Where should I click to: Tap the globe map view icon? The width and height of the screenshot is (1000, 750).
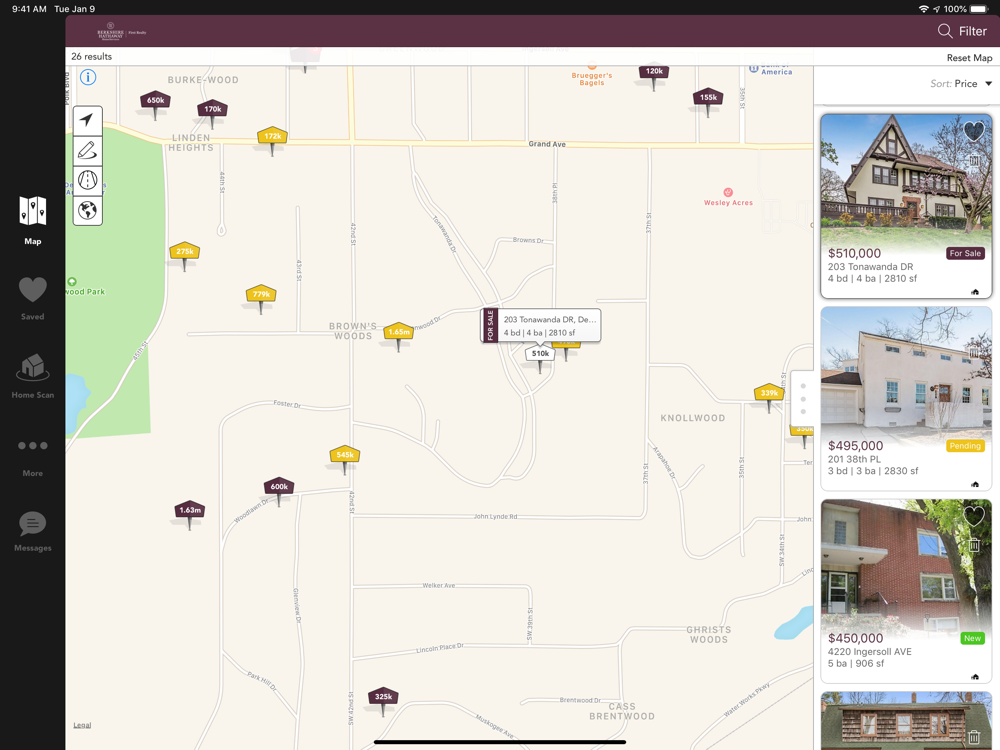tap(87, 210)
